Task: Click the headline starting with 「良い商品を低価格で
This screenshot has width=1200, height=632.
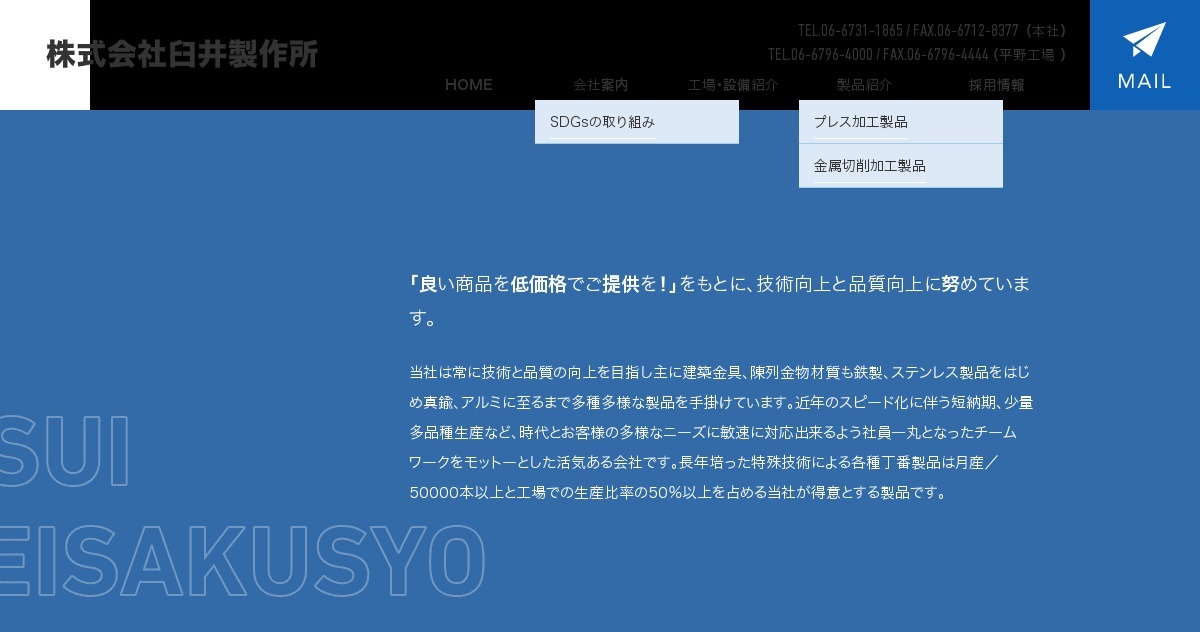Action: [x=720, y=301]
